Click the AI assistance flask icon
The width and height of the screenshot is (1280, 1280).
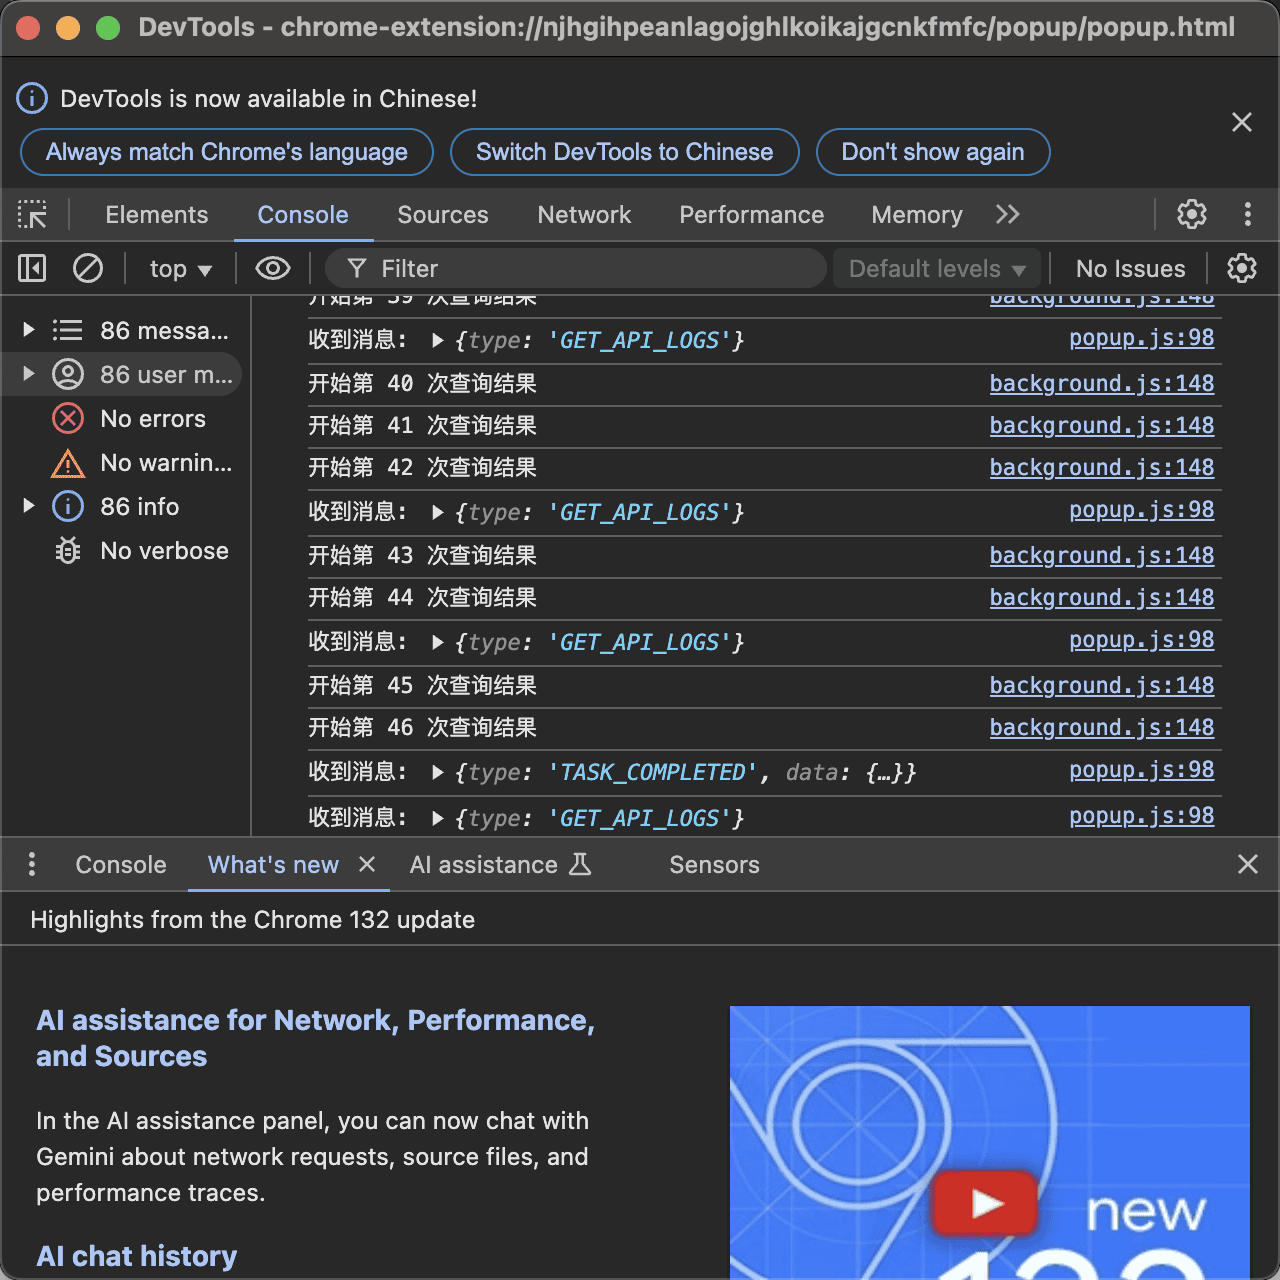580,864
